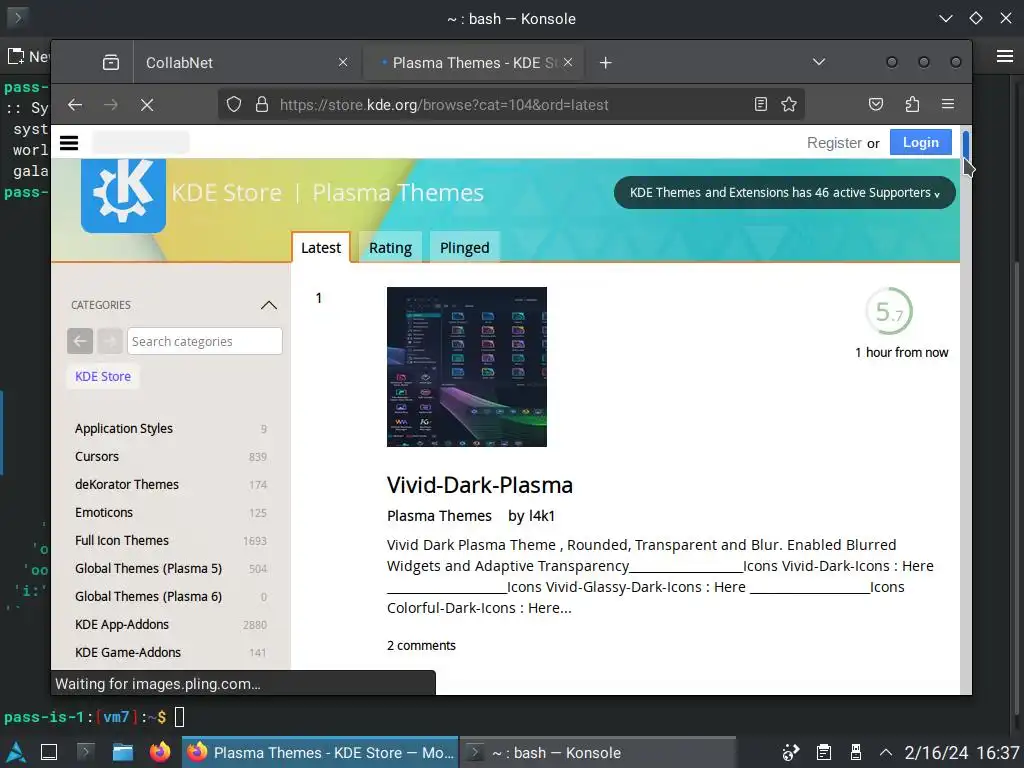Image resolution: width=1024 pixels, height=768 pixels.
Task: Open the application launcher in taskbar
Action: [x=15, y=752]
